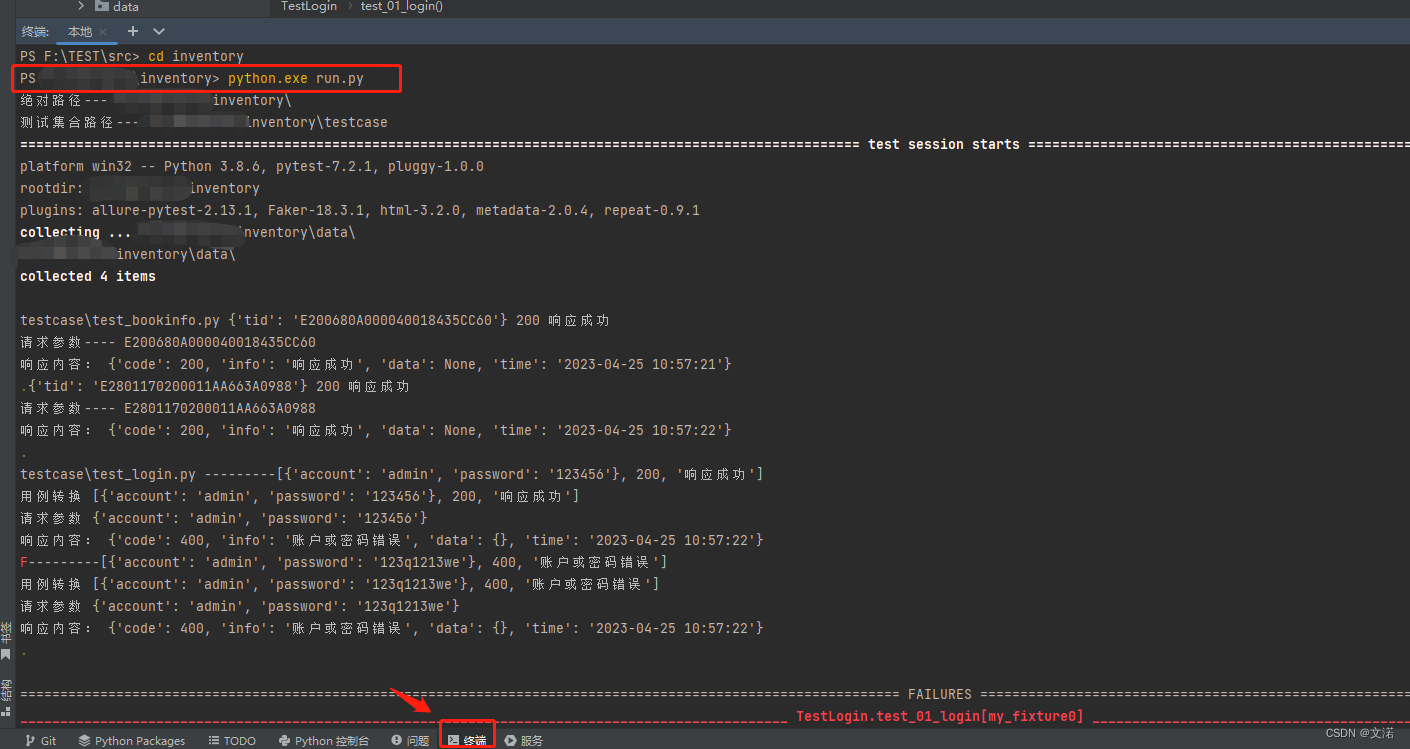Select the 本地 terminal tab
The width and height of the screenshot is (1410, 749).
coord(80,31)
